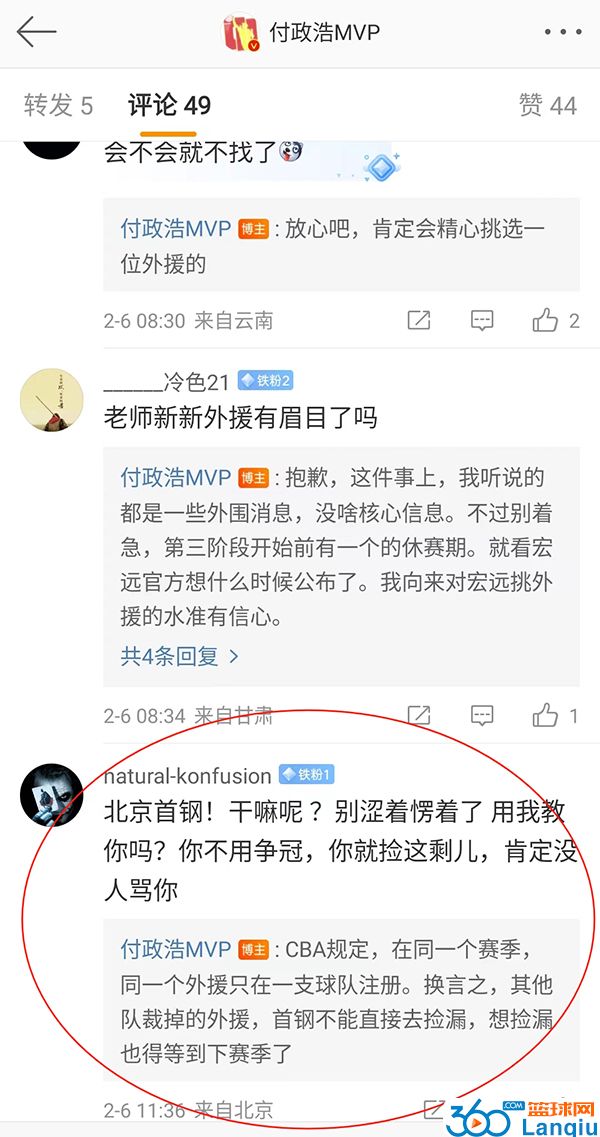Repost the 2-6 08:30 comment from 云南
Image resolution: width=600 pixels, height=1137 pixels.
click(x=419, y=320)
